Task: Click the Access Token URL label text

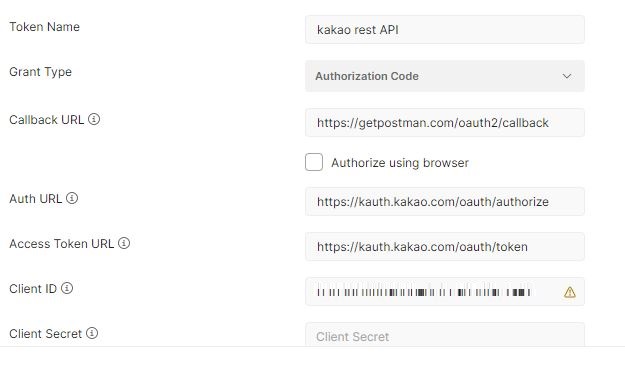Action: point(62,244)
